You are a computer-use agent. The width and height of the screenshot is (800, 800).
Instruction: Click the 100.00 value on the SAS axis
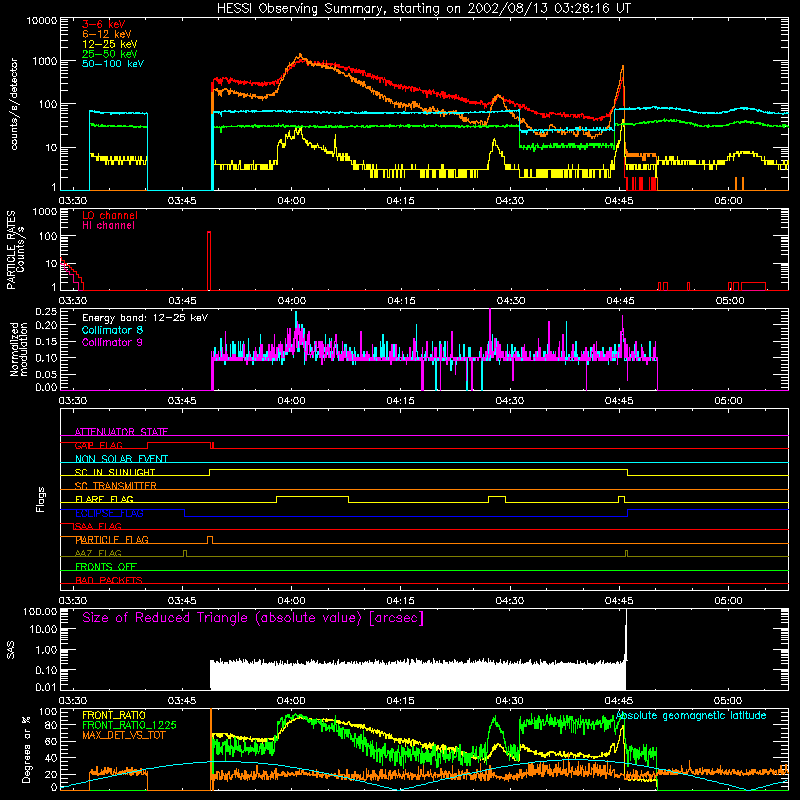[40, 611]
